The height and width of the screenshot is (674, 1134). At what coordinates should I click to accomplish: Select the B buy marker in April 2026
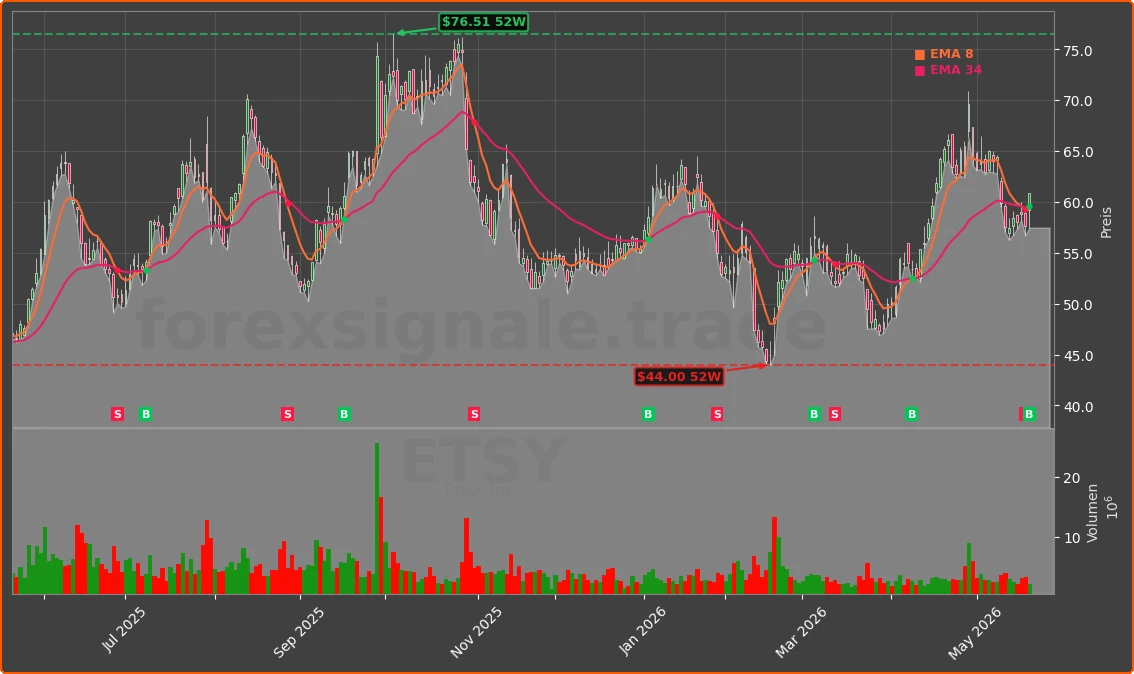click(912, 414)
